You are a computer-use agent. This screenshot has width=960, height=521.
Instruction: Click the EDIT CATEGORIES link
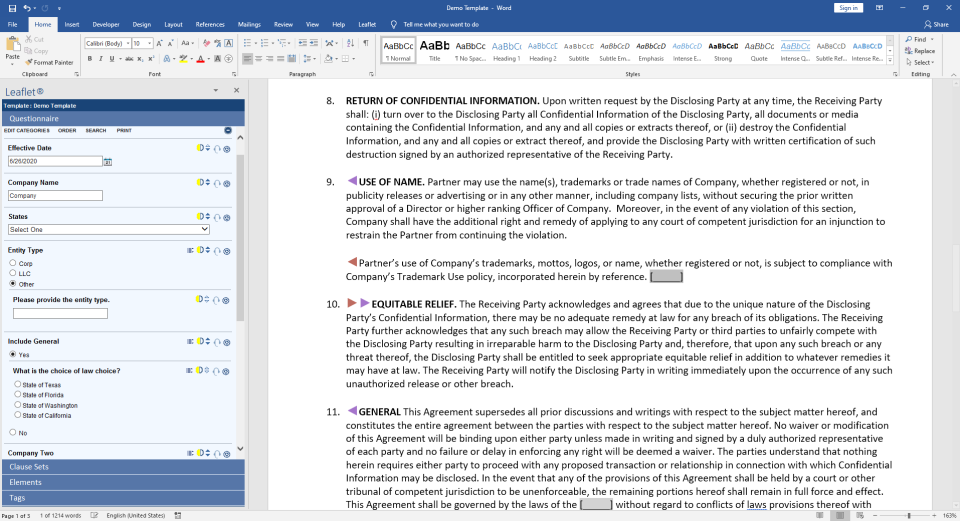(26, 131)
